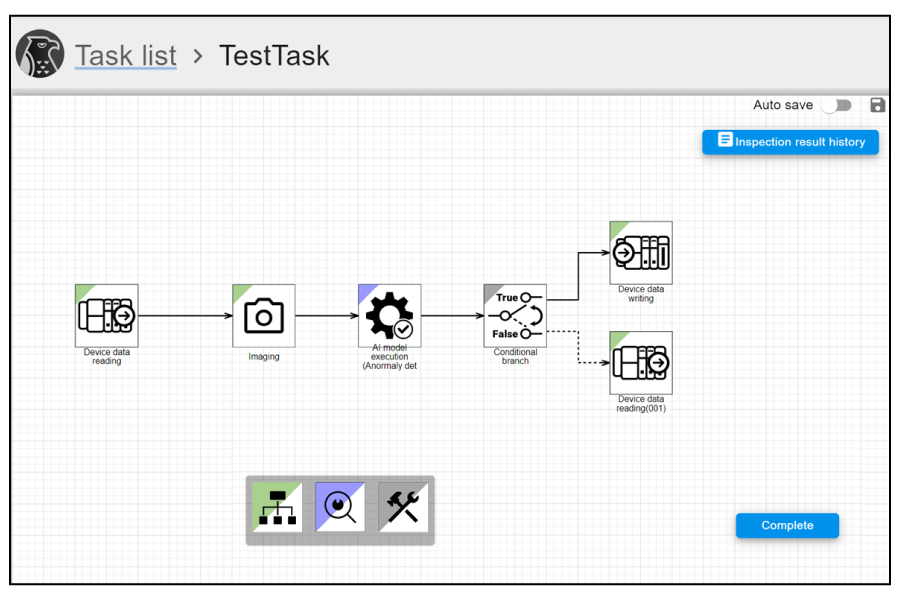Enable the Auto save switch

pyautogui.click(x=836, y=105)
